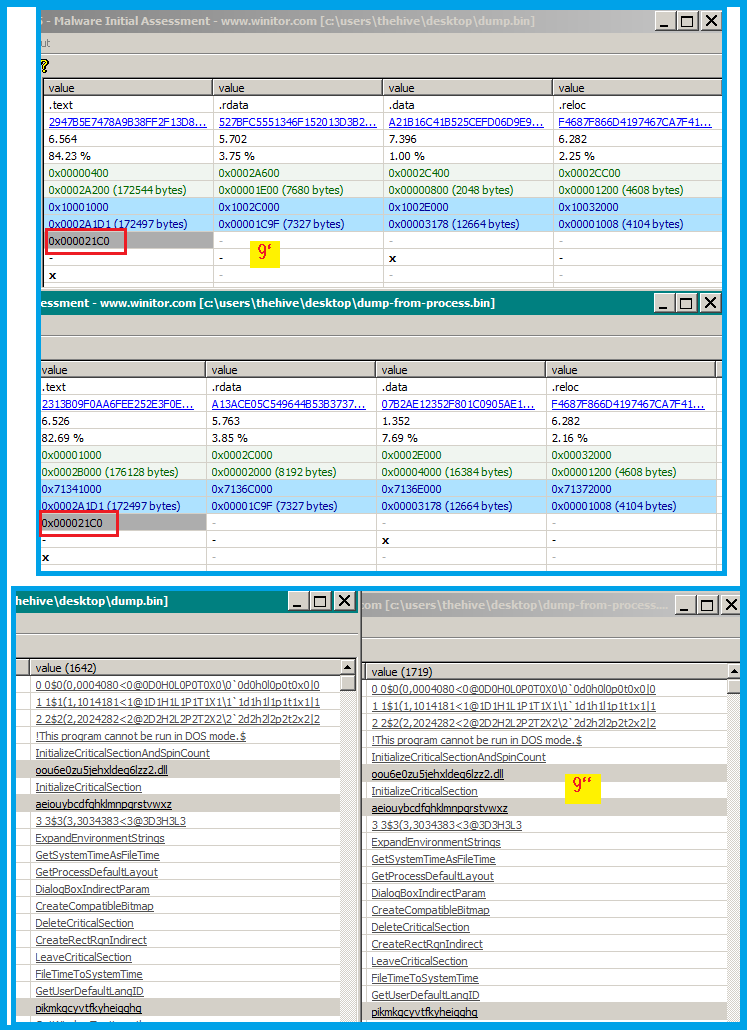Select ExpandEnvironmentStrings in value (1642) list

point(98,838)
